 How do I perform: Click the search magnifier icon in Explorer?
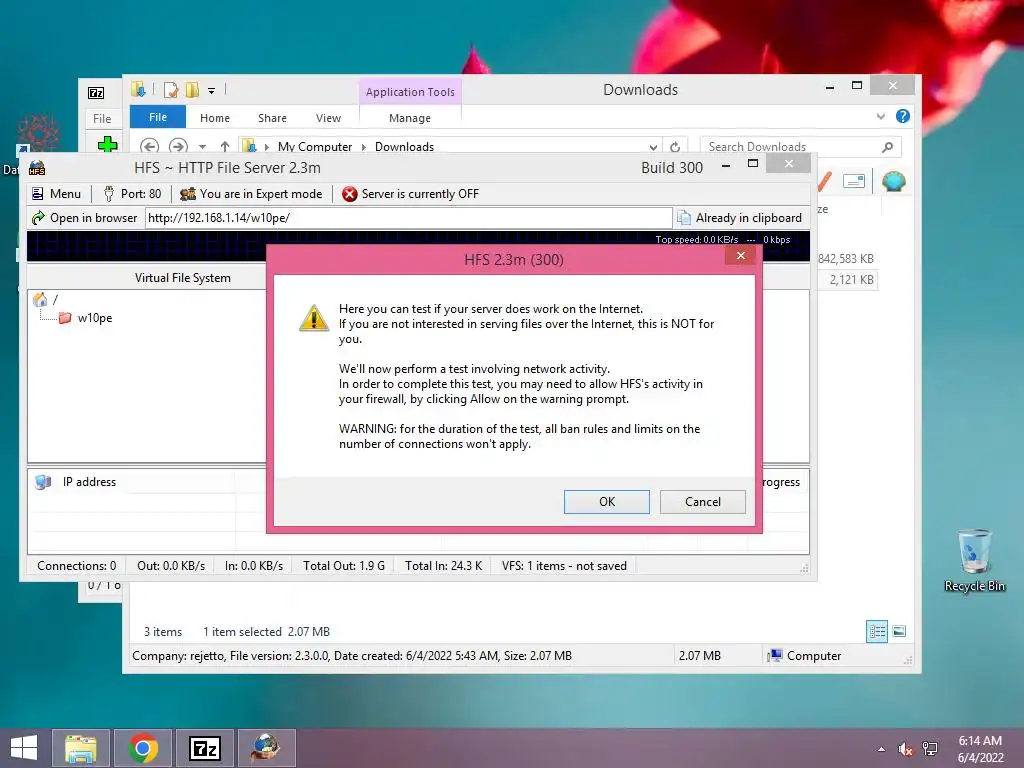[x=888, y=147]
